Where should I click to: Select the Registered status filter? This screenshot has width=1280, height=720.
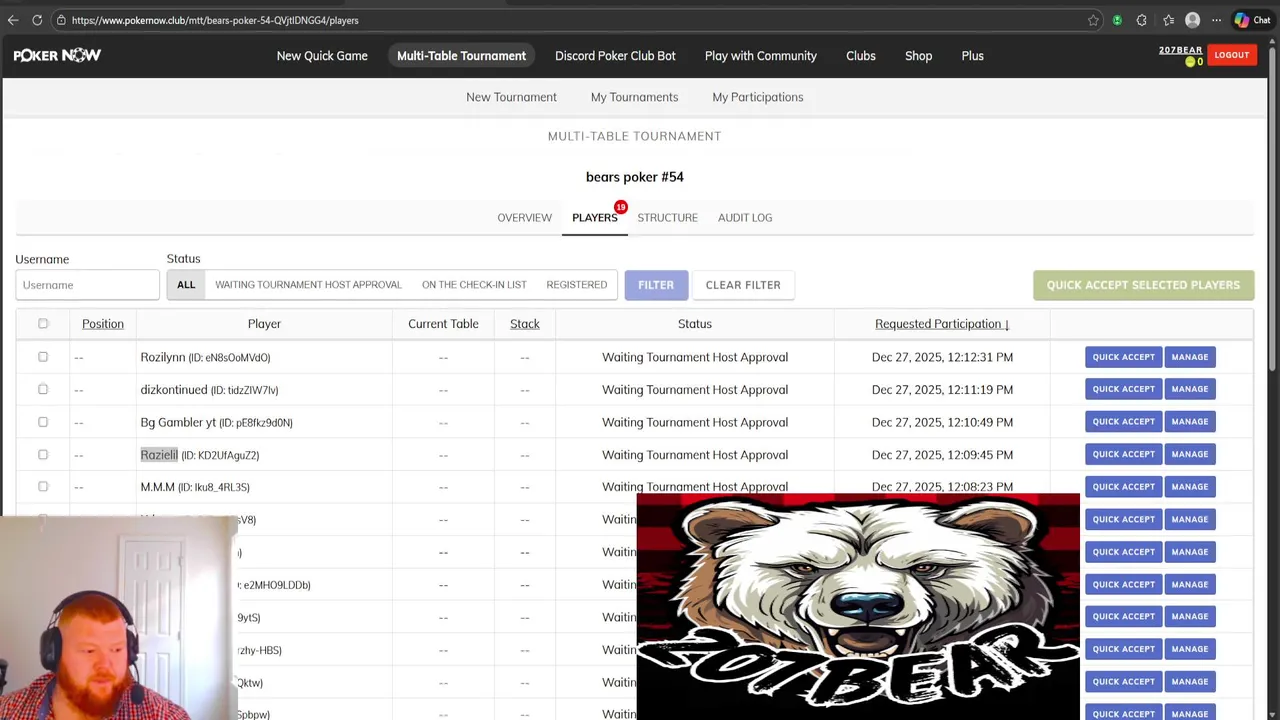pyautogui.click(x=576, y=285)
